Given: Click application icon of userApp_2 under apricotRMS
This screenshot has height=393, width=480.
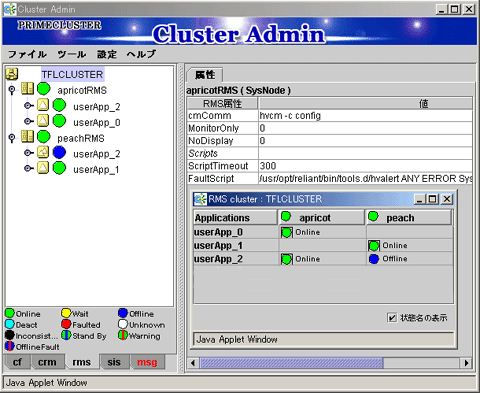Looking at the screenshot, I should click(x=43, y=105).
